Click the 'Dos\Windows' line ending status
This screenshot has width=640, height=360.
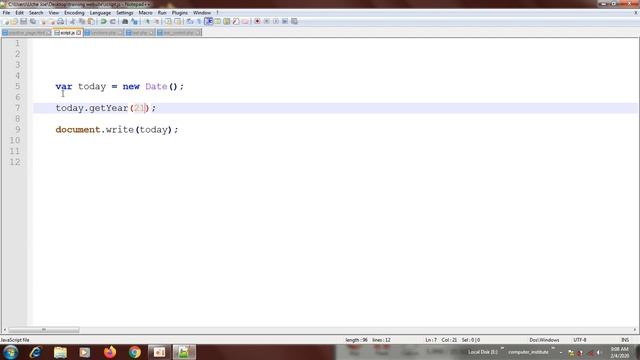point(544,340)
